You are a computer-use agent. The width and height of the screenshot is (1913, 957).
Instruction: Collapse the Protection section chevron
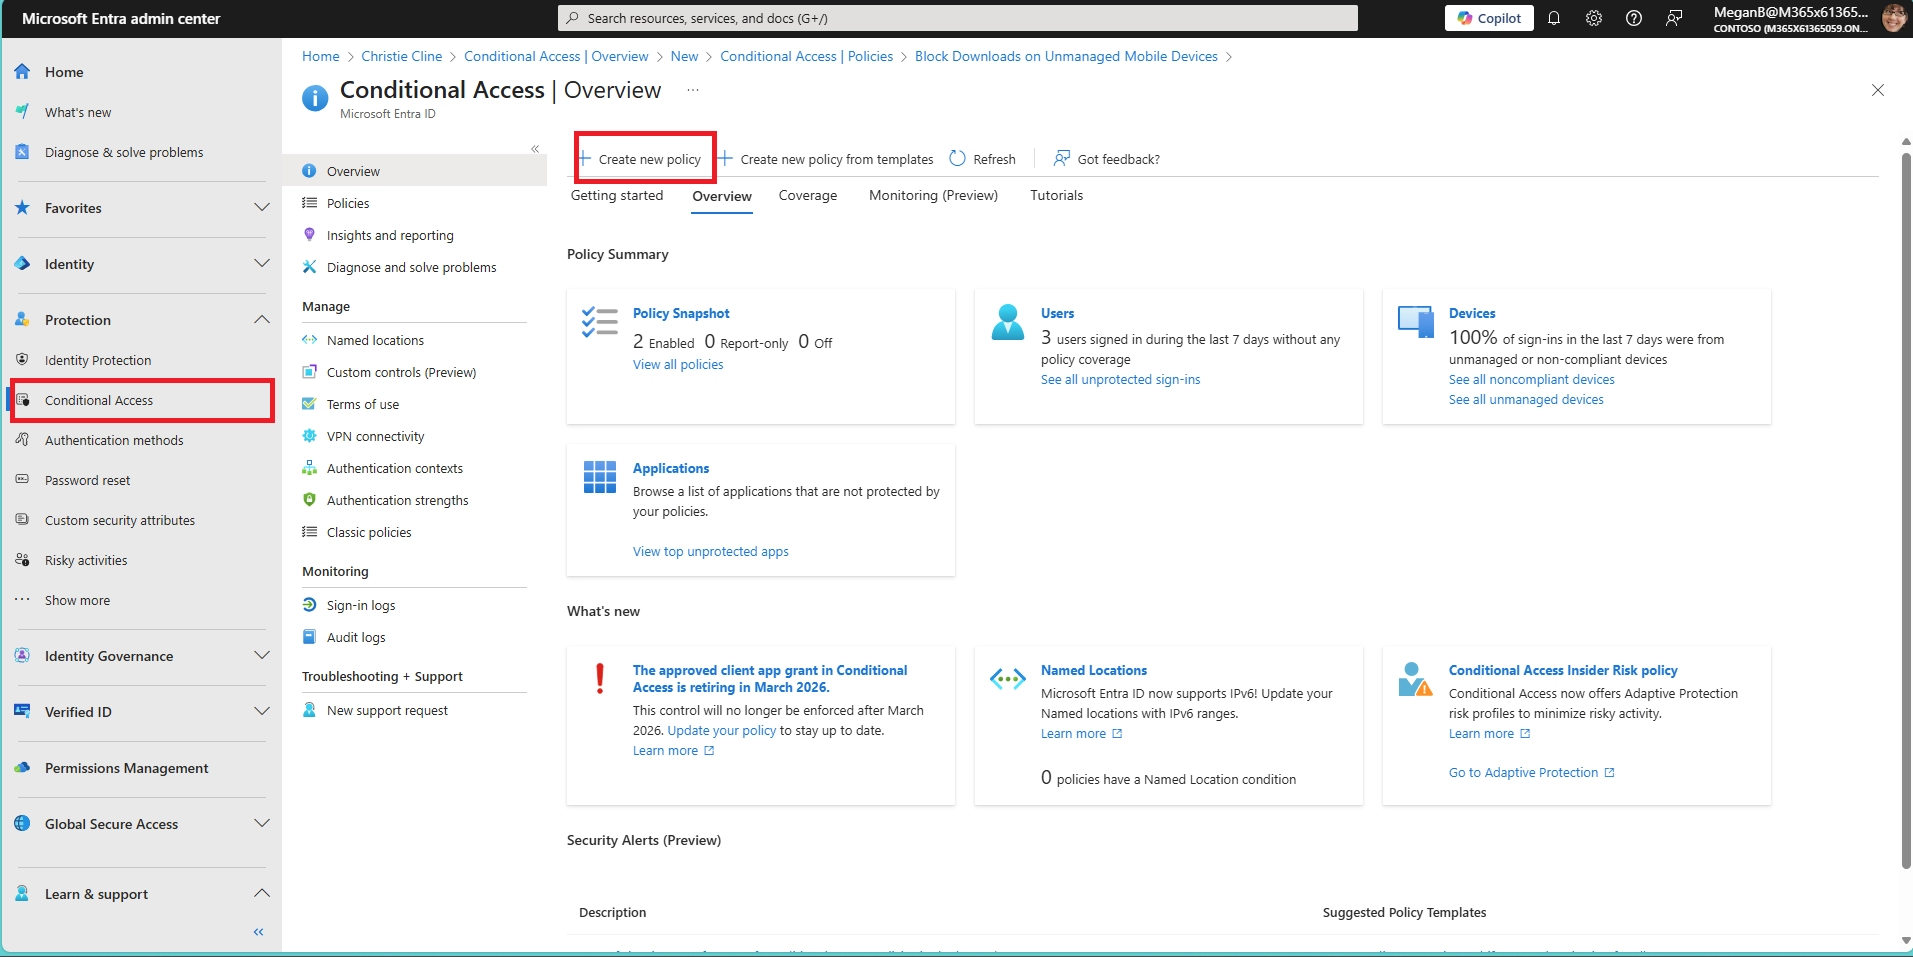pyautogui.click(x=262, y=320)
